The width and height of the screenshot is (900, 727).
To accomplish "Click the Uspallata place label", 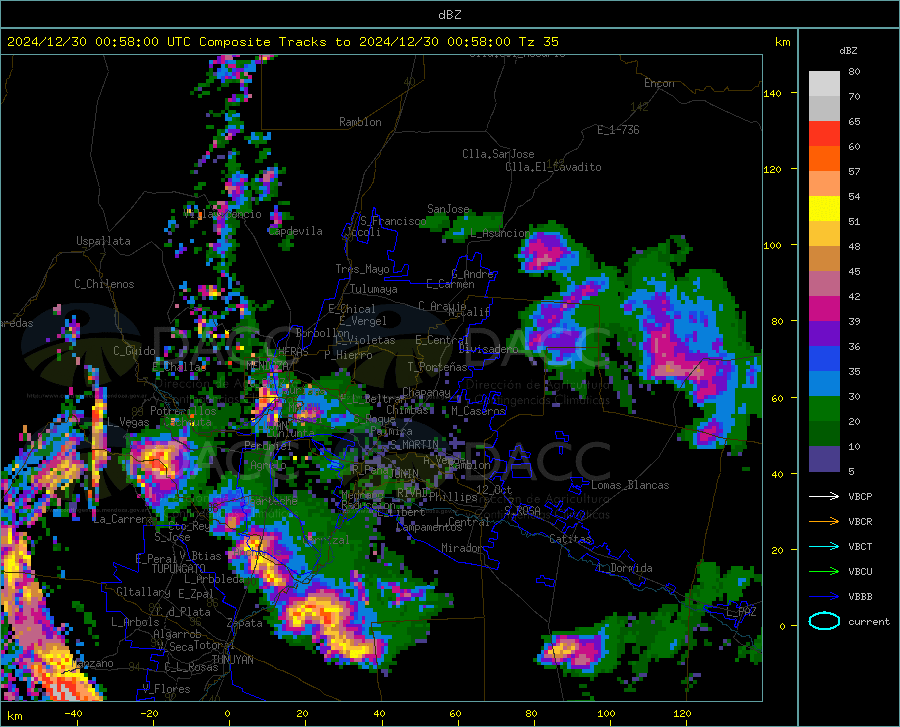I will point(103,241).
